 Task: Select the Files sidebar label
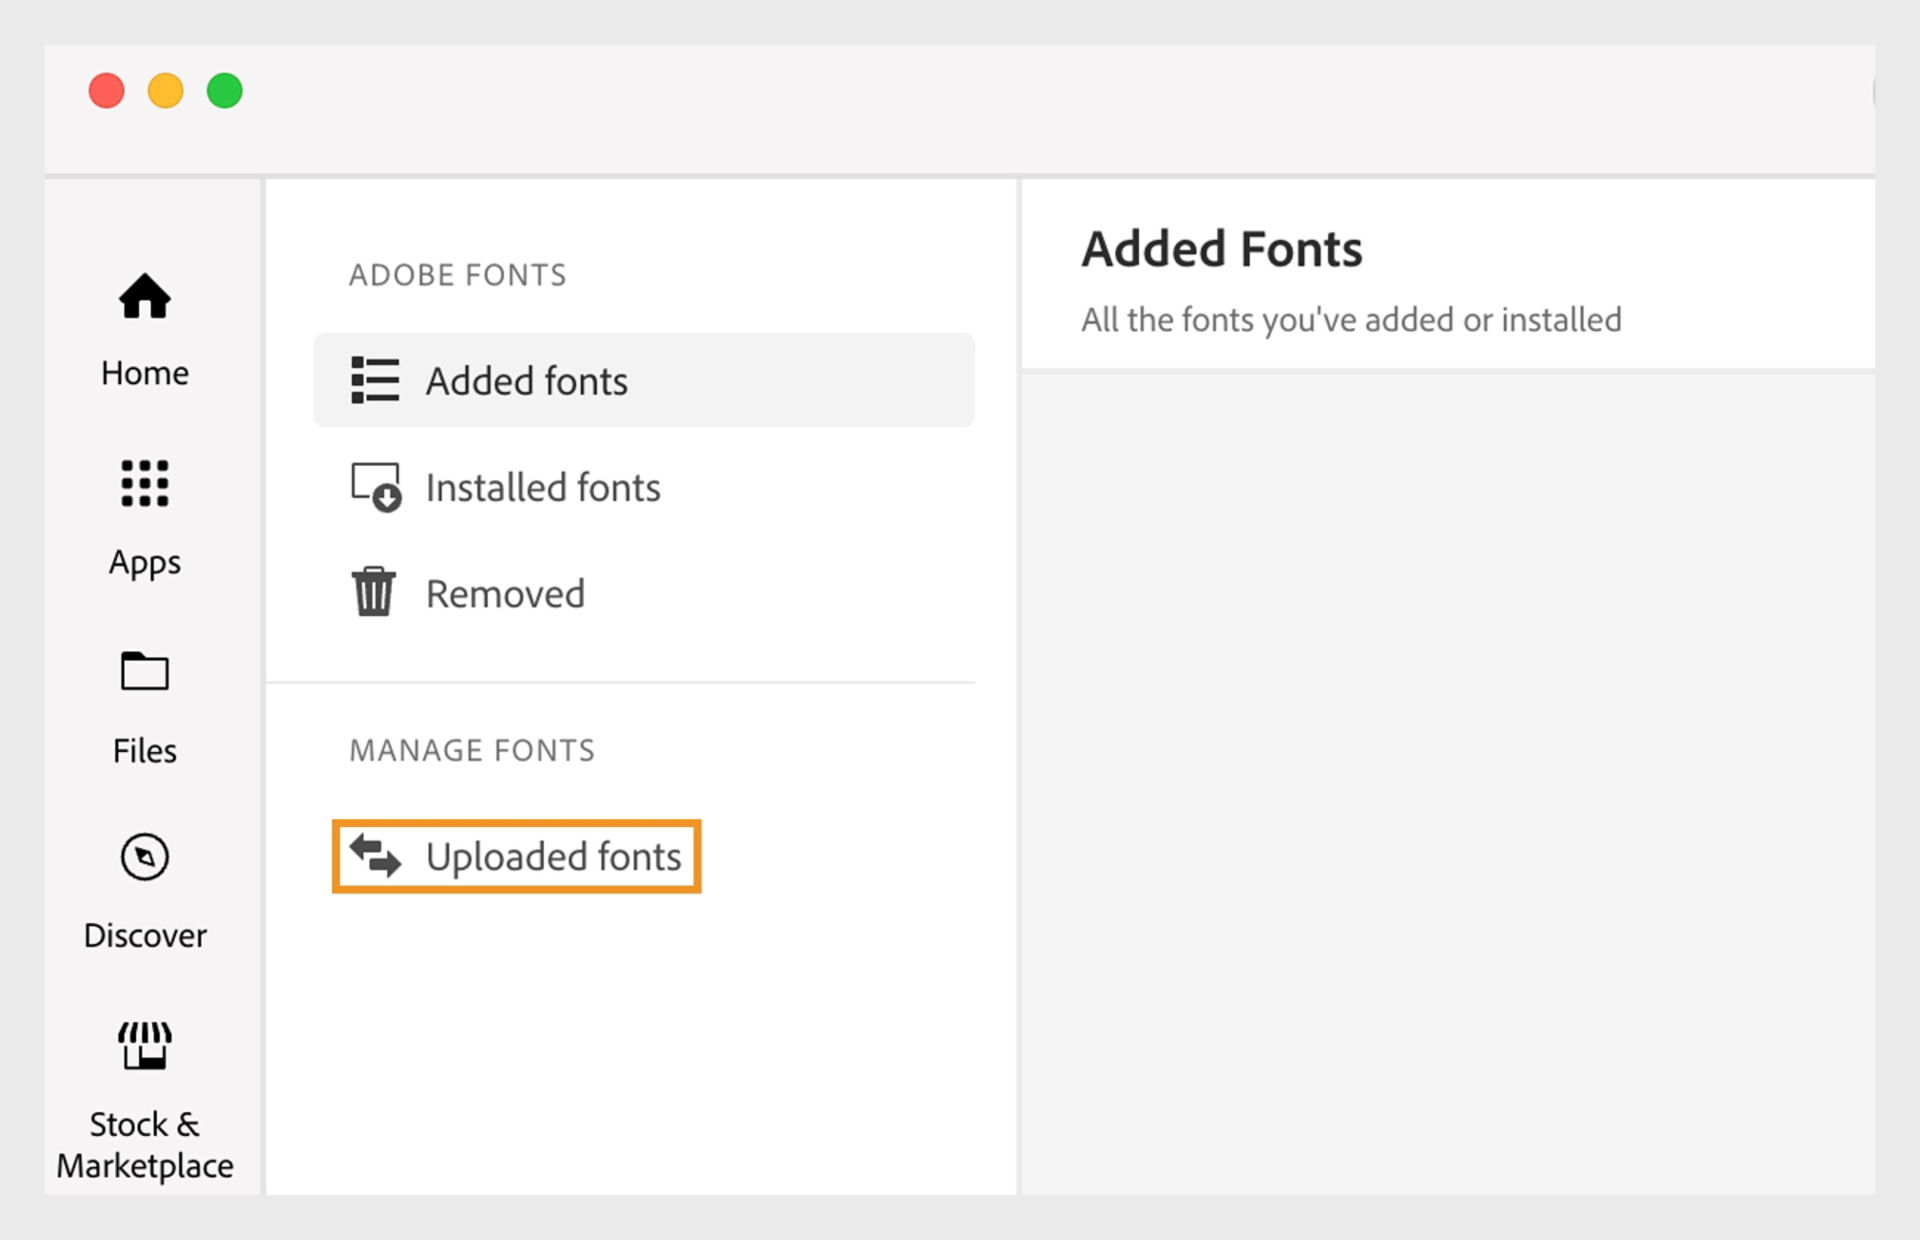click(145, 751)
